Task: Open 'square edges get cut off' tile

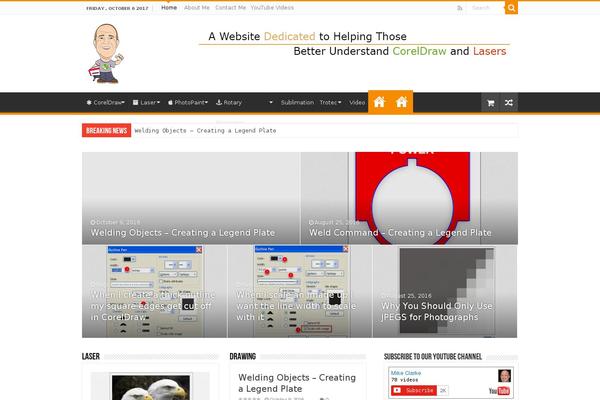Action: [154, 292]
